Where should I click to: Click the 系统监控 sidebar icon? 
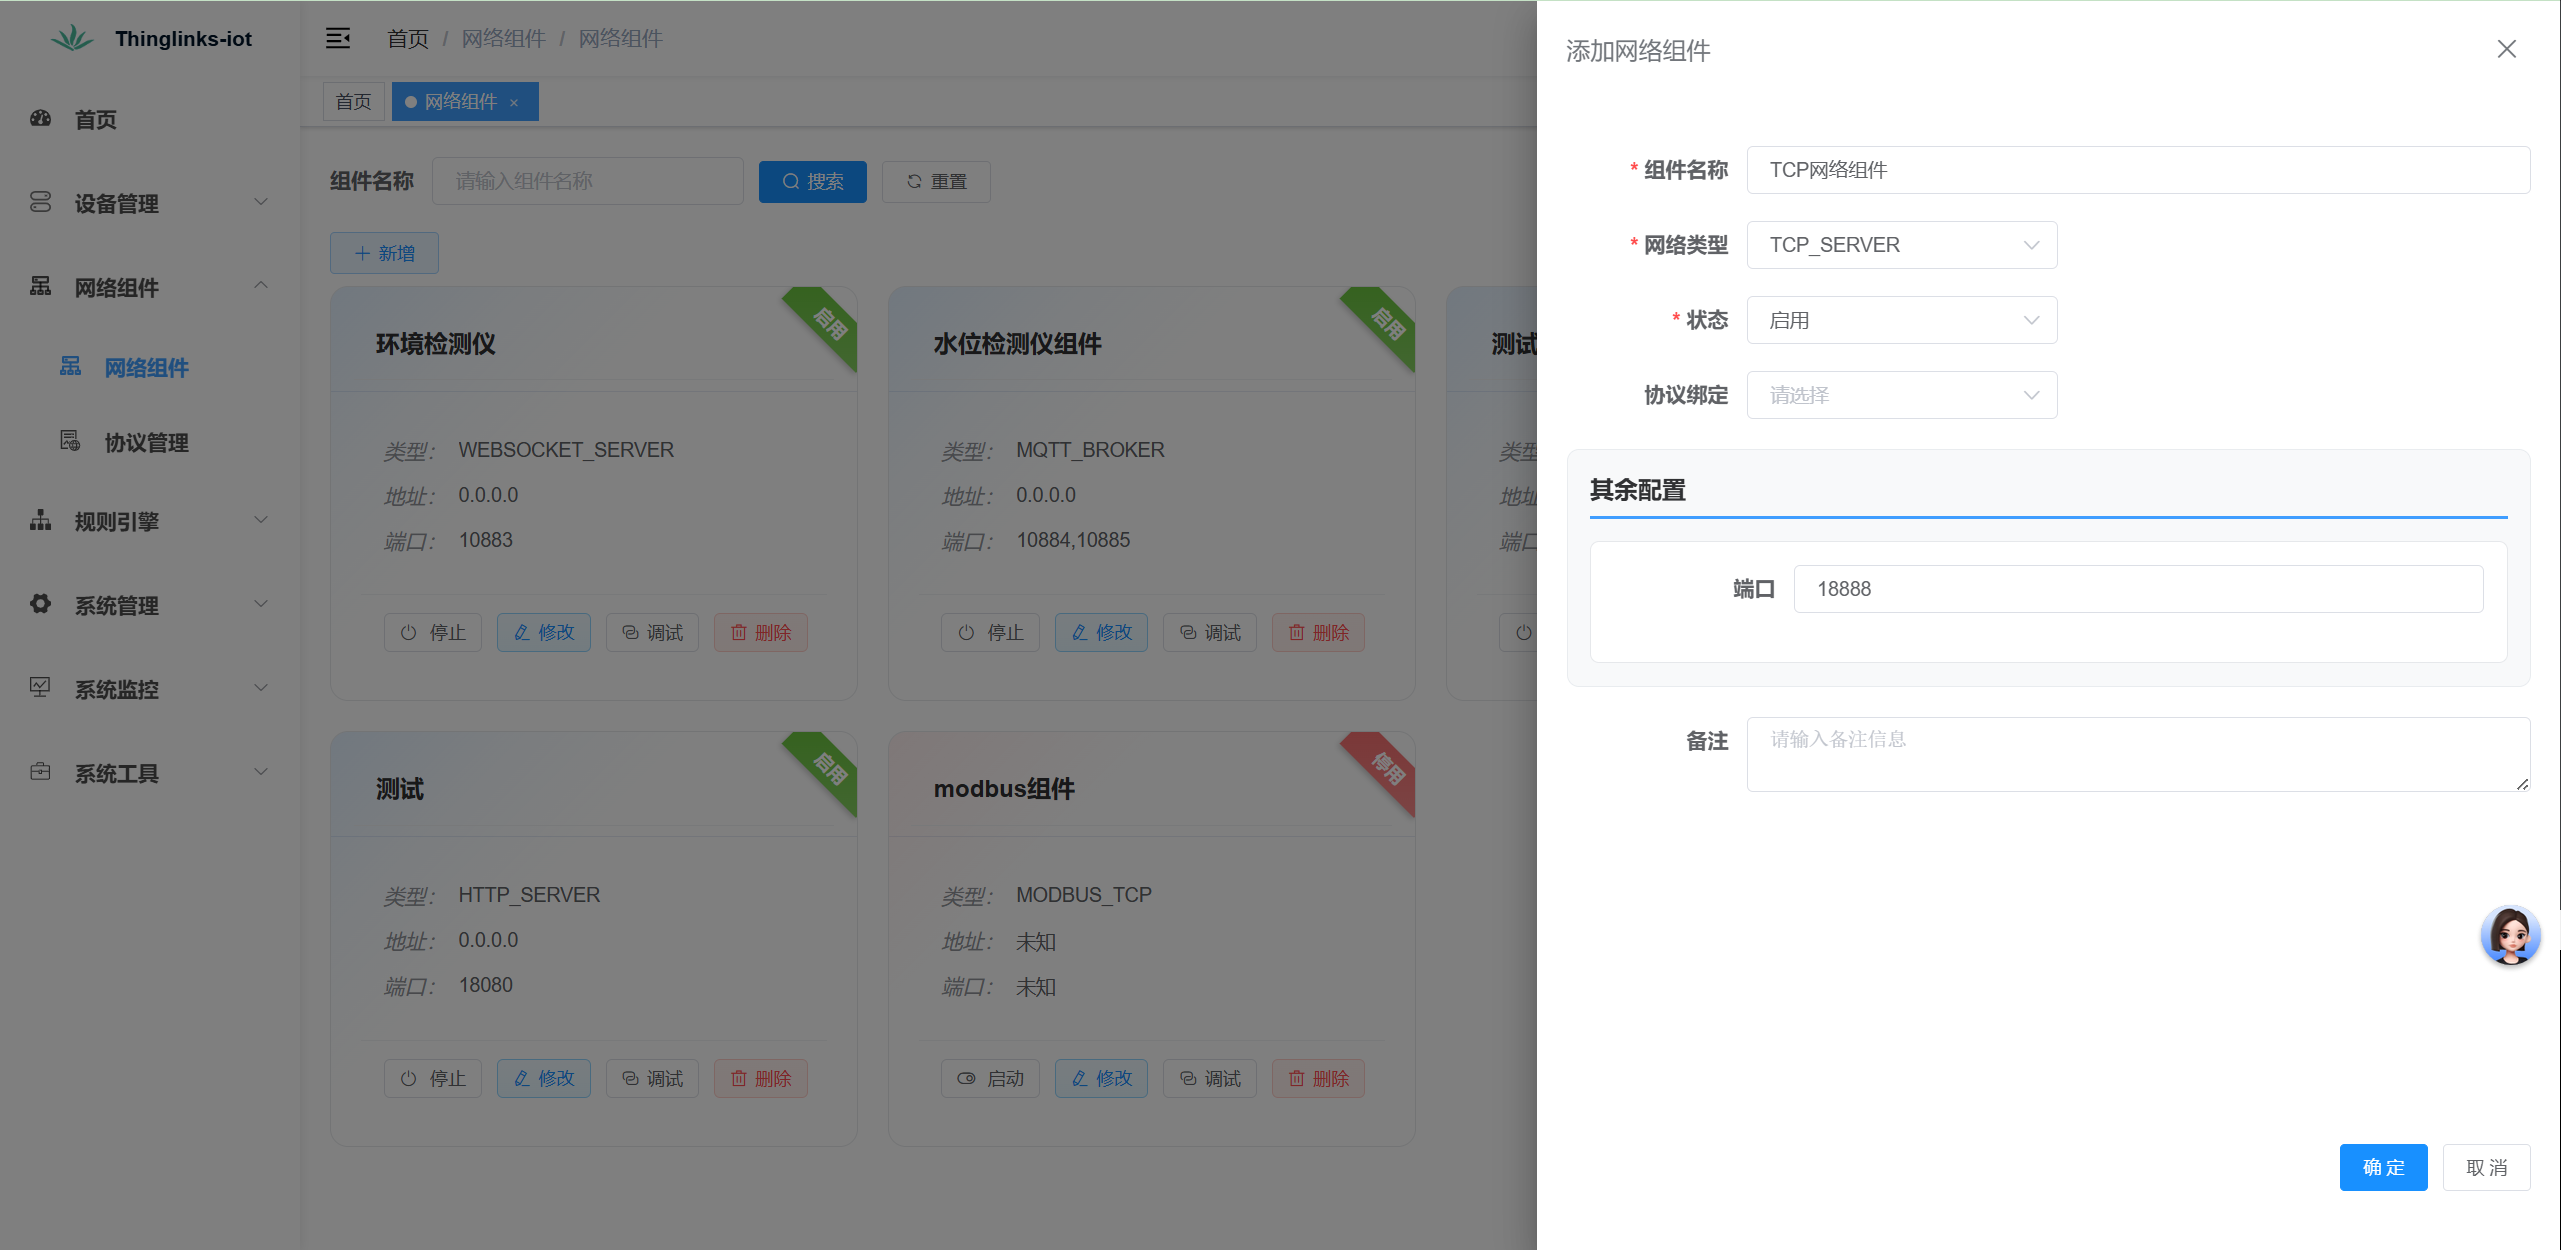(x=40, y=688)
